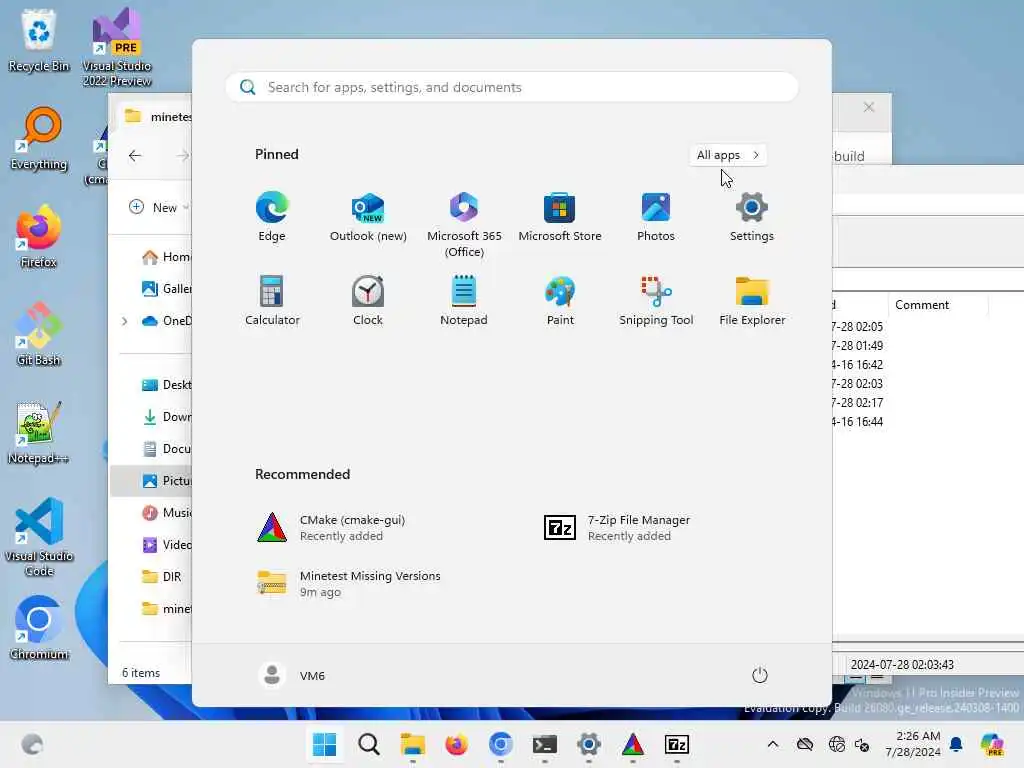This screenshot has height=768, width=1024.
Task: Switch to CMake on the taskbar
Action: tap(632, 744)
